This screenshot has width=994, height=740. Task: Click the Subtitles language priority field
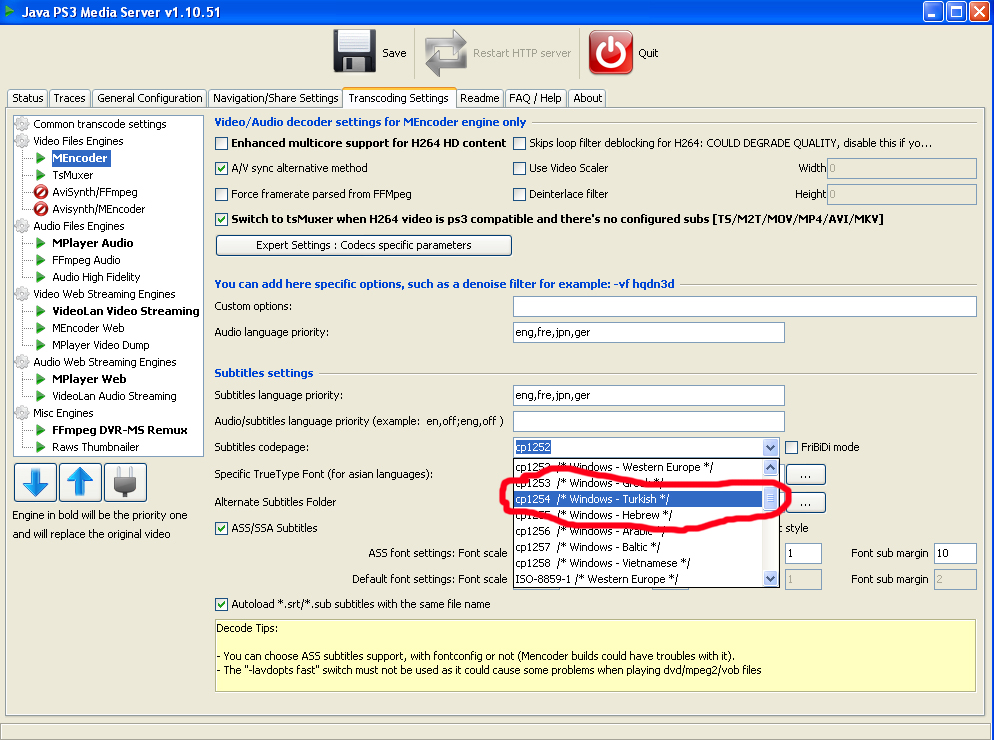click(649, 395)
